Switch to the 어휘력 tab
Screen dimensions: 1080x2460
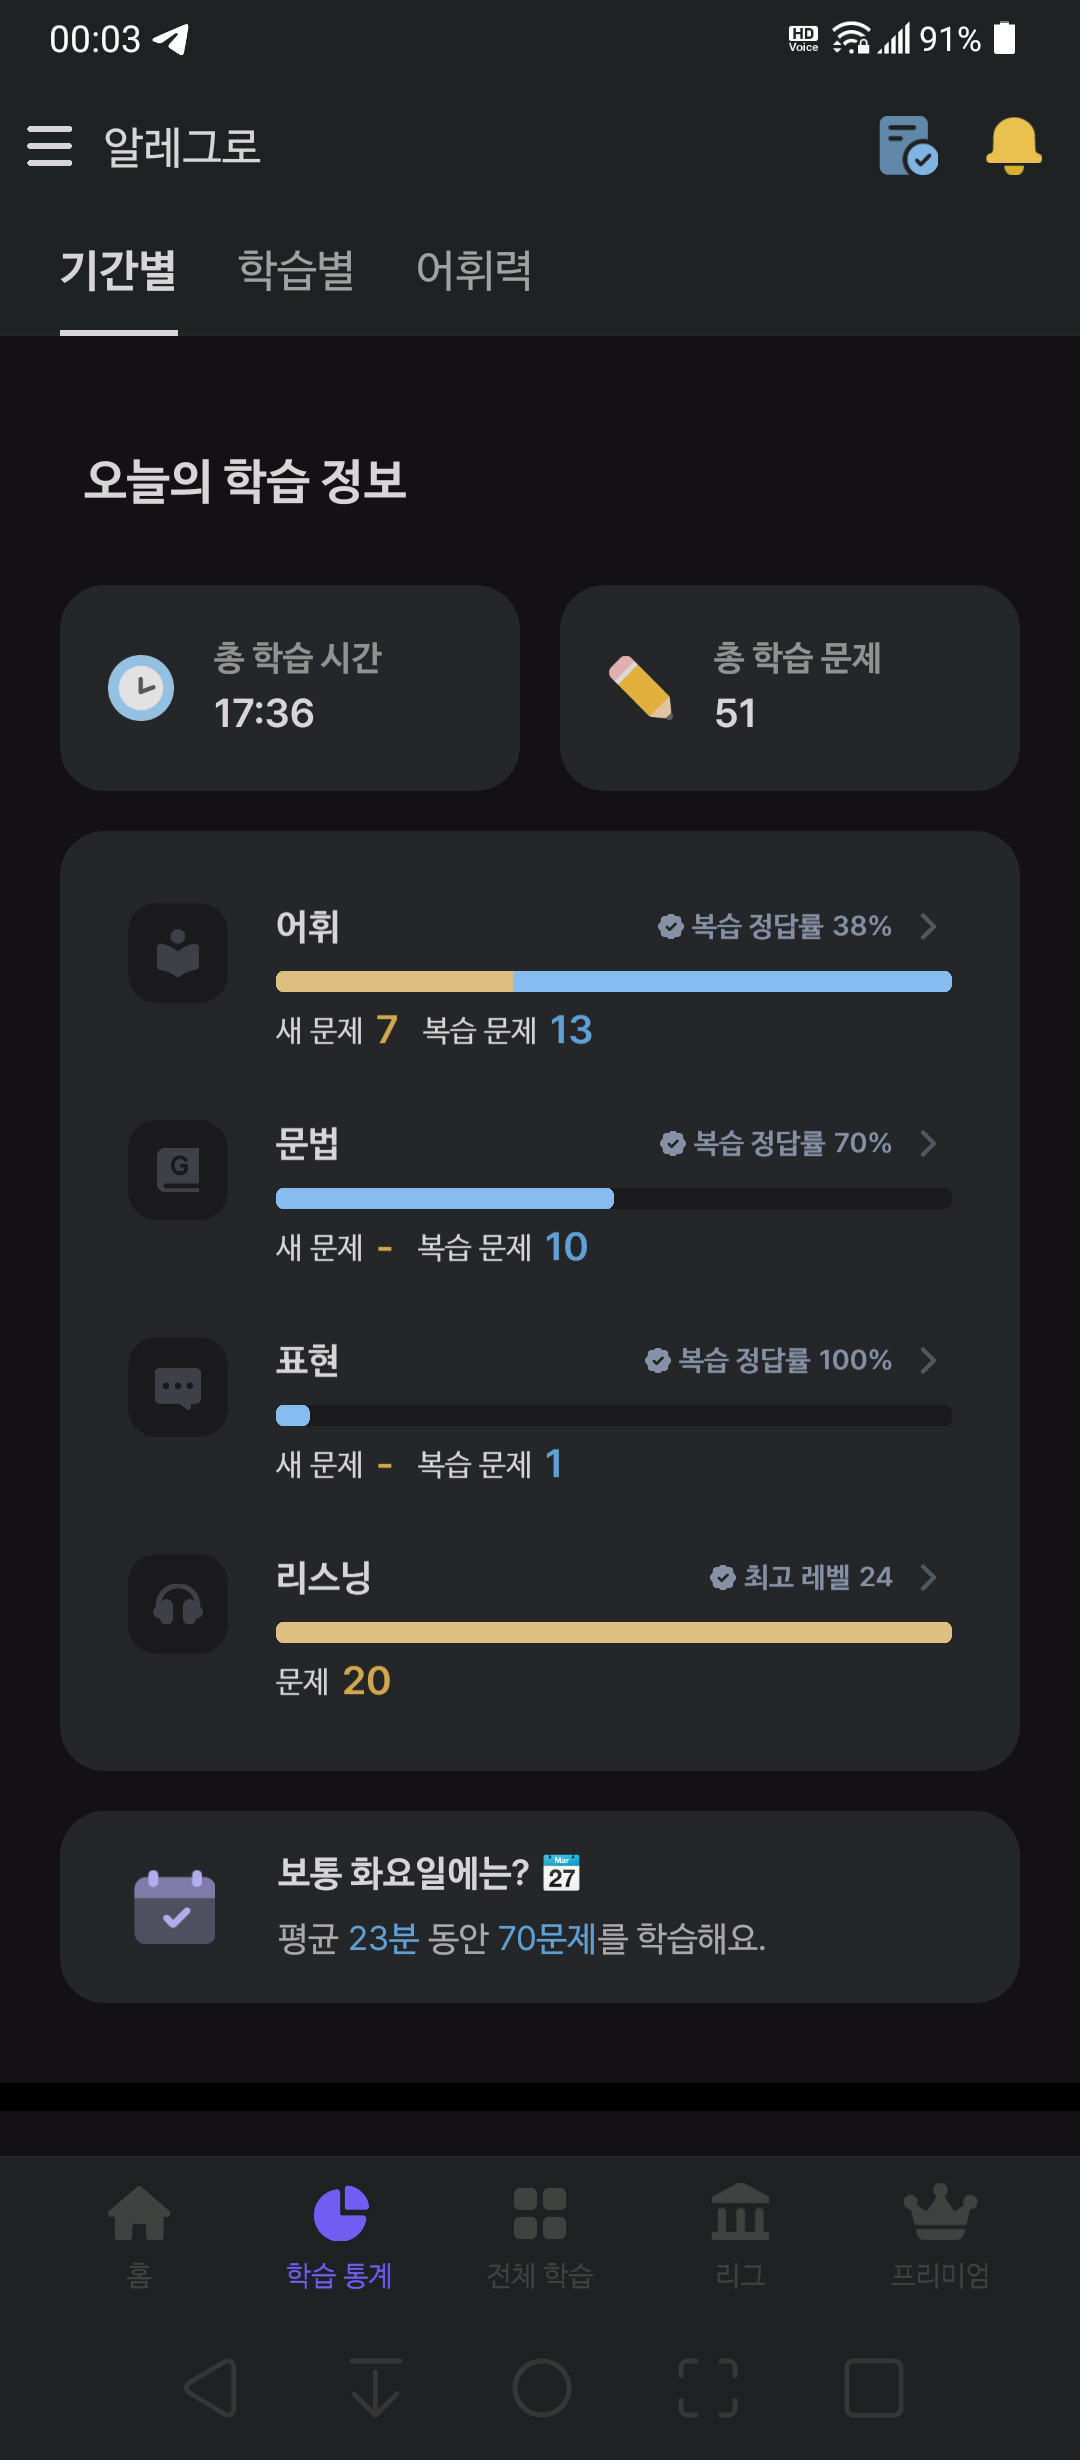(x=474, y=270)
